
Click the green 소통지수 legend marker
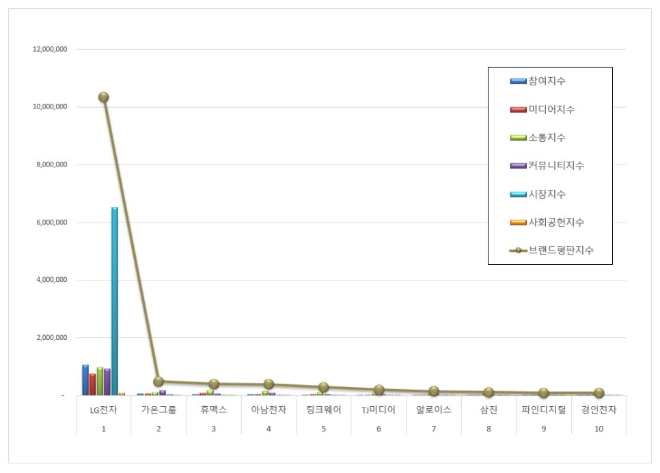tap(517, 137)
